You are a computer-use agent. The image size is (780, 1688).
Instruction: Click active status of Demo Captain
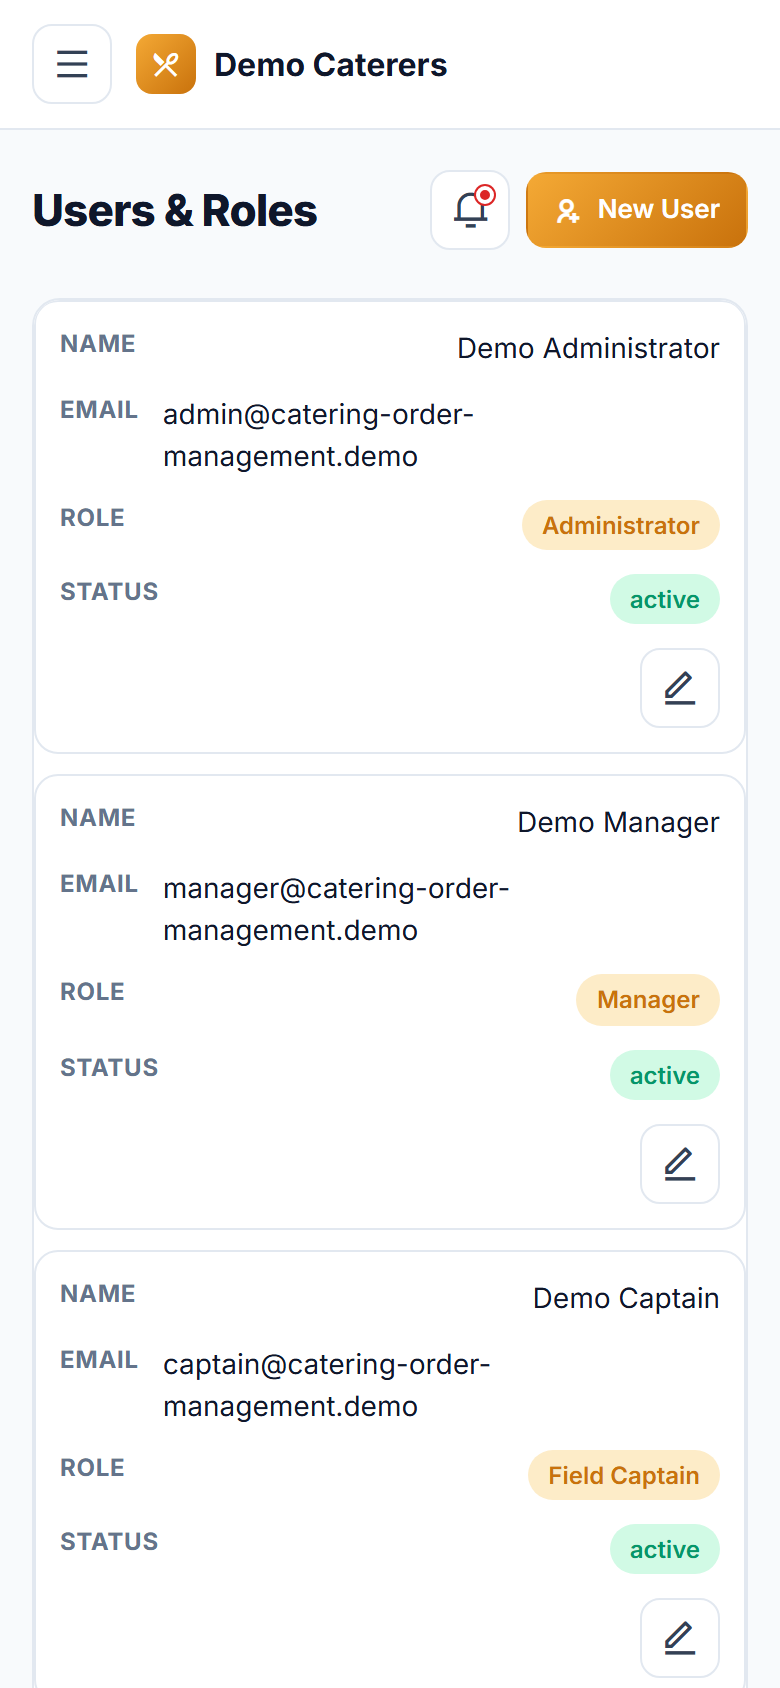pos(665,1549)
